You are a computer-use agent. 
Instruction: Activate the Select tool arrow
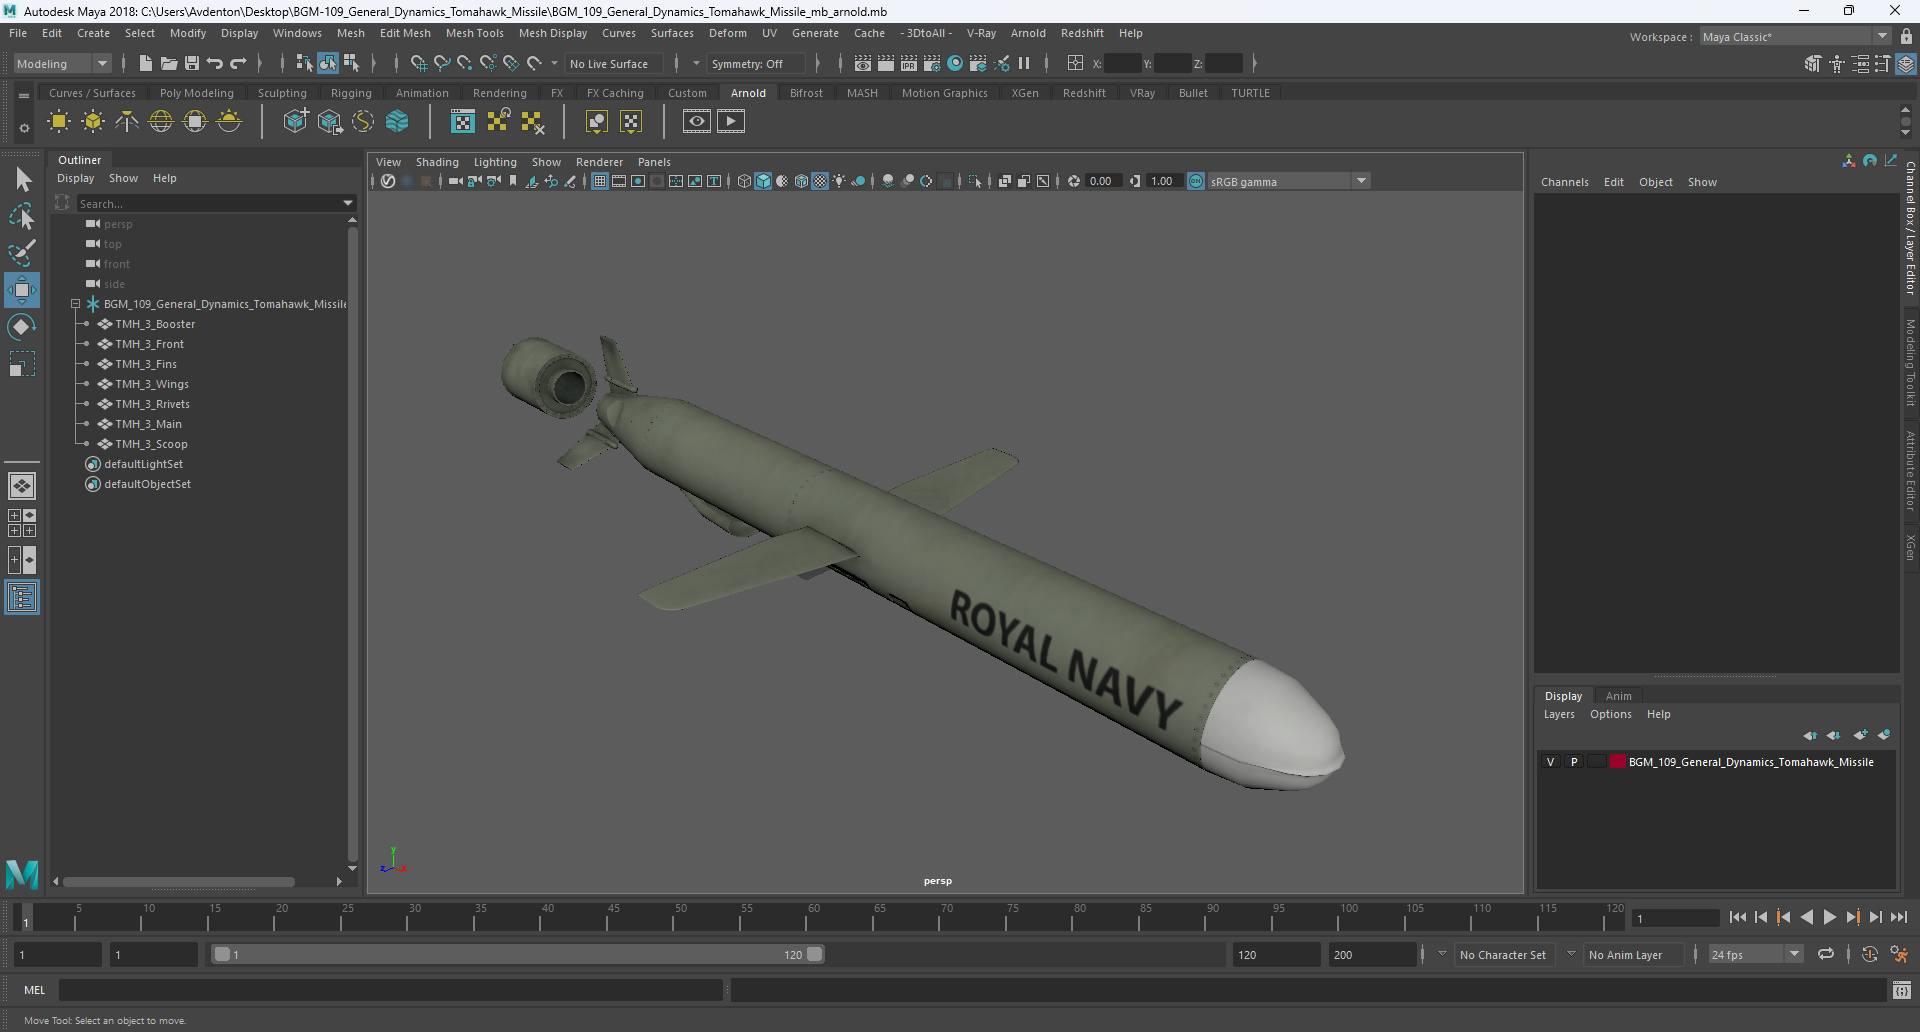coord(22,180)
